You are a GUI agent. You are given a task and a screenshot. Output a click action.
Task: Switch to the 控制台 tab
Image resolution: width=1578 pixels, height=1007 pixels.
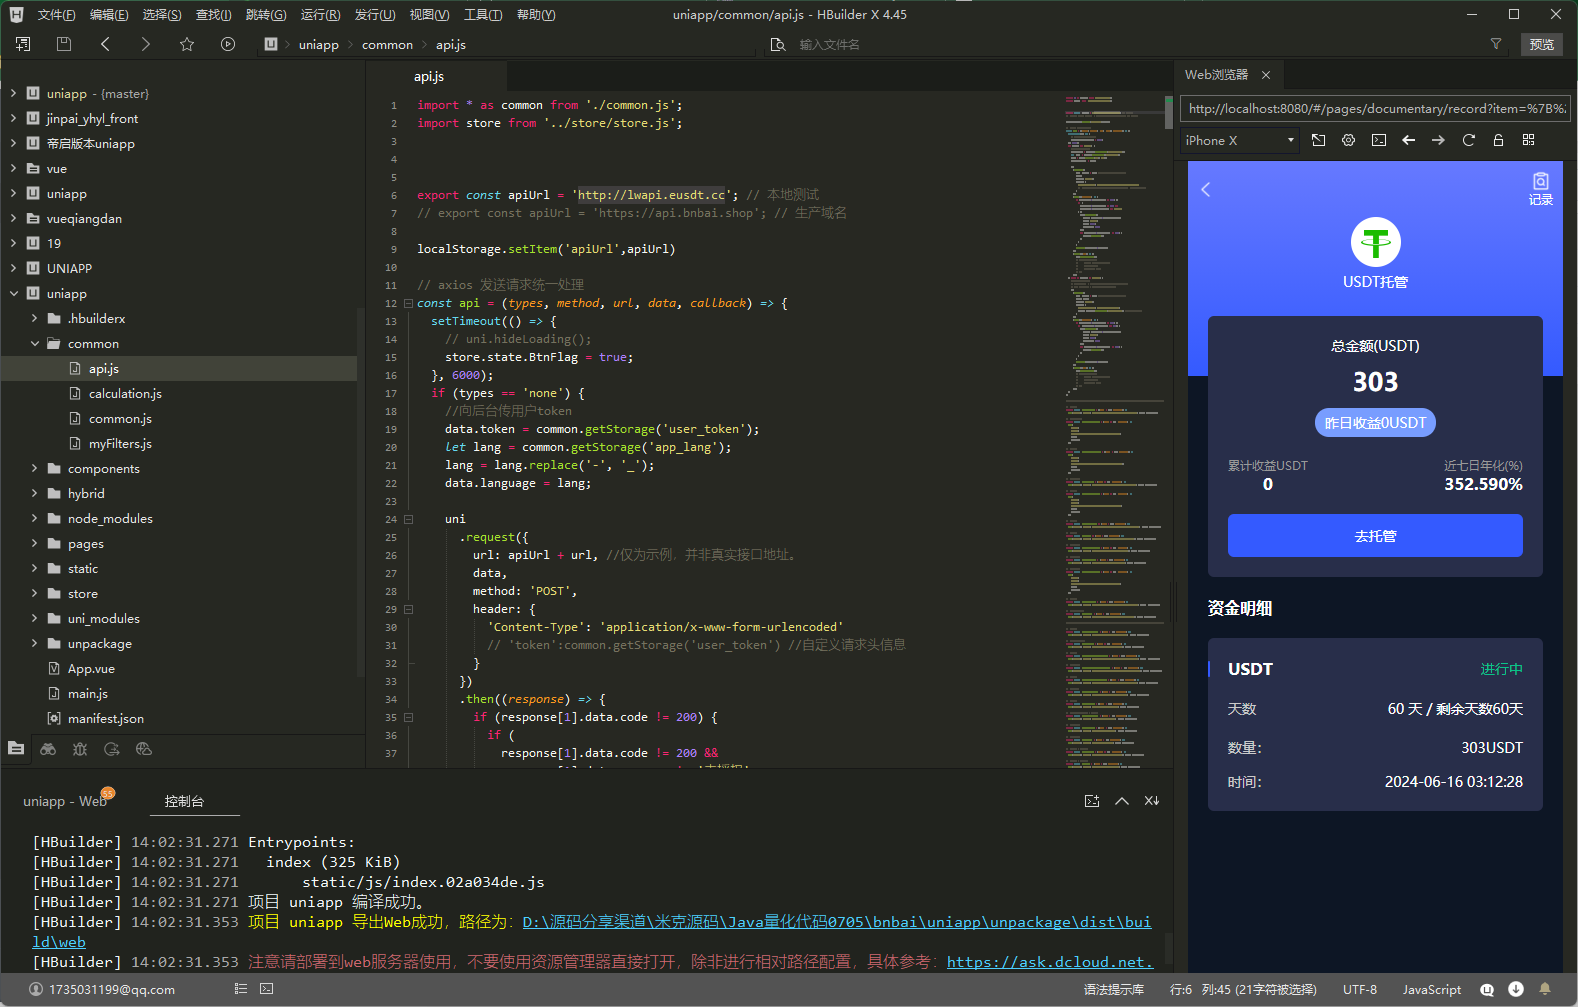pos(184,801)
